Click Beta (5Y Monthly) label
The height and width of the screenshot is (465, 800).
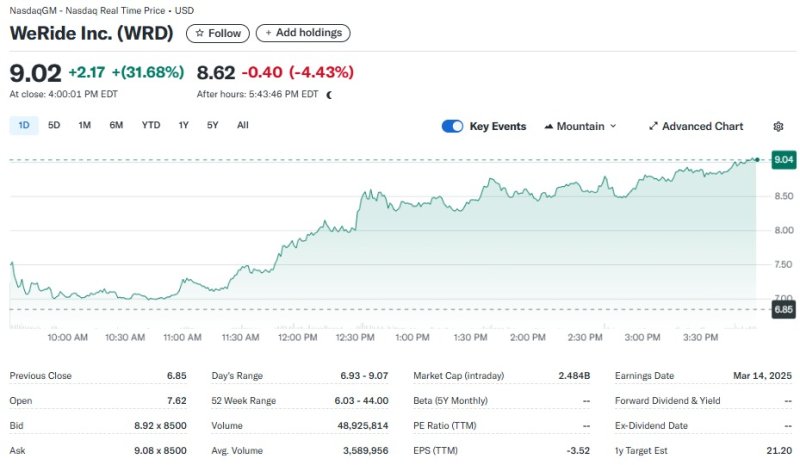point(451,401)
